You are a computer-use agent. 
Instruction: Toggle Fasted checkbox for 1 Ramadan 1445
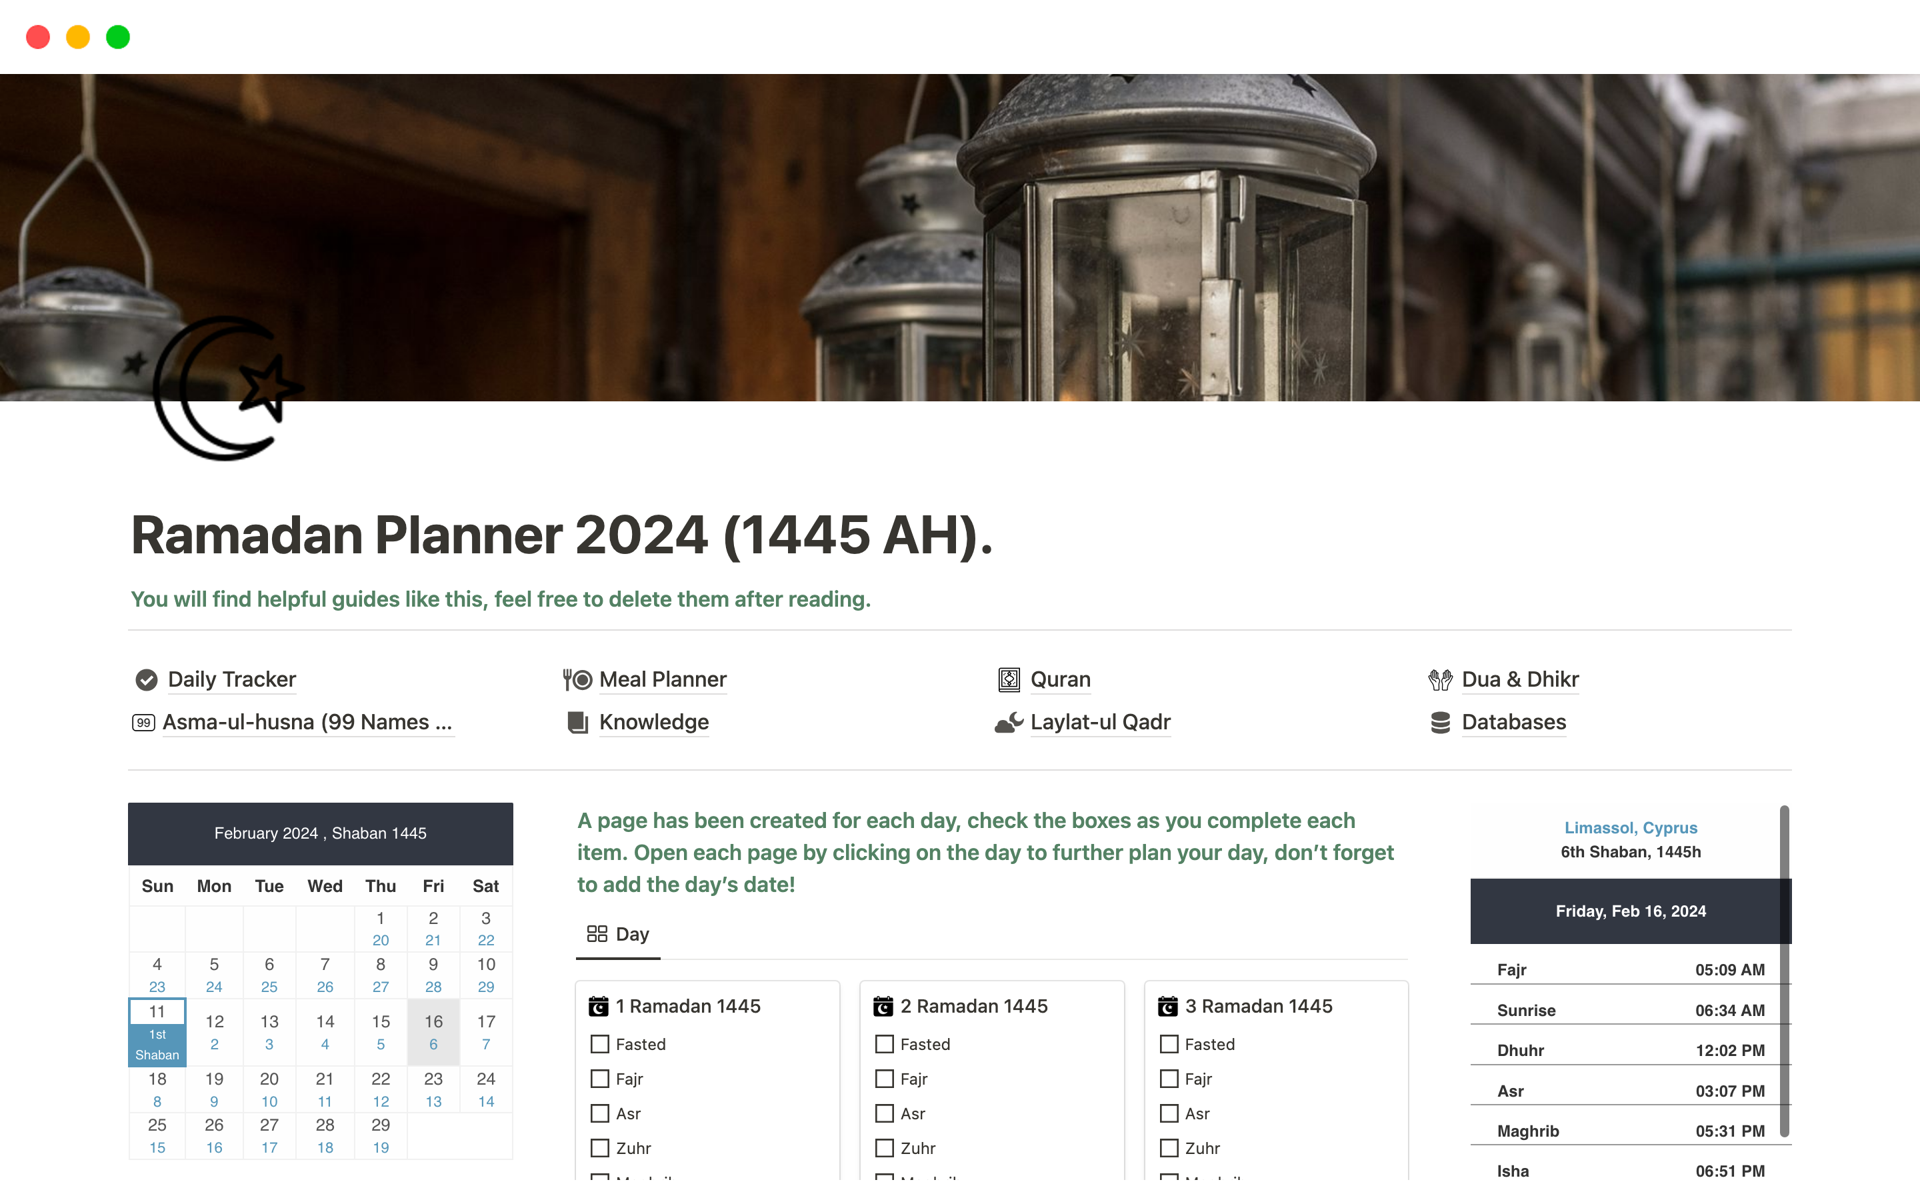pos(599,1044)
